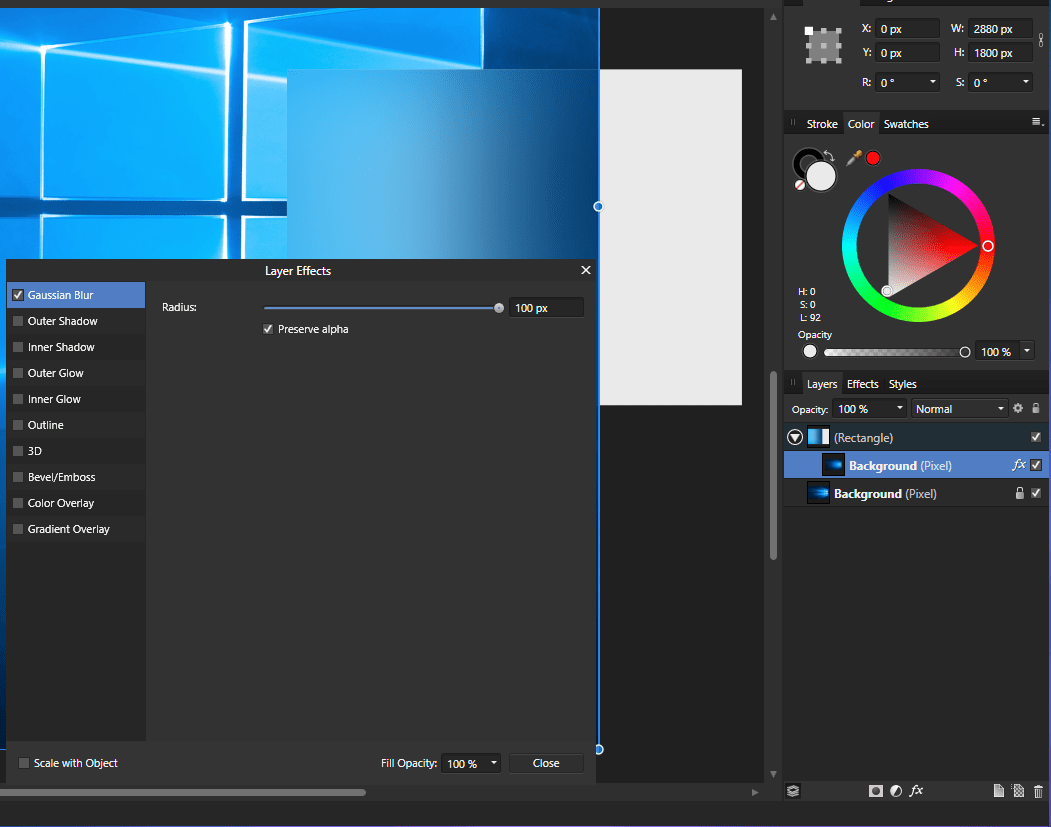The image size is (1051, 827).
Task: Open the Fill Opacity dropdown arrow
Action: (x=494, y=763)
